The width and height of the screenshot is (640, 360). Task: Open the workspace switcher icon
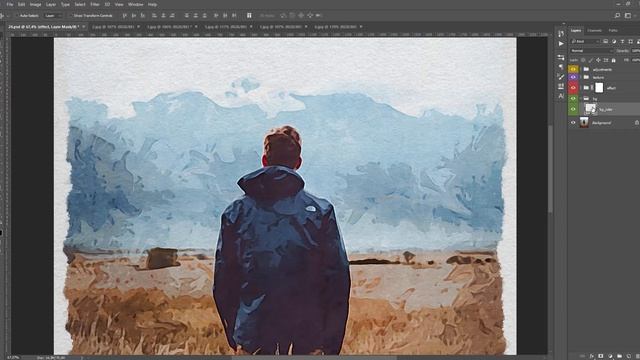click(628, 16)
